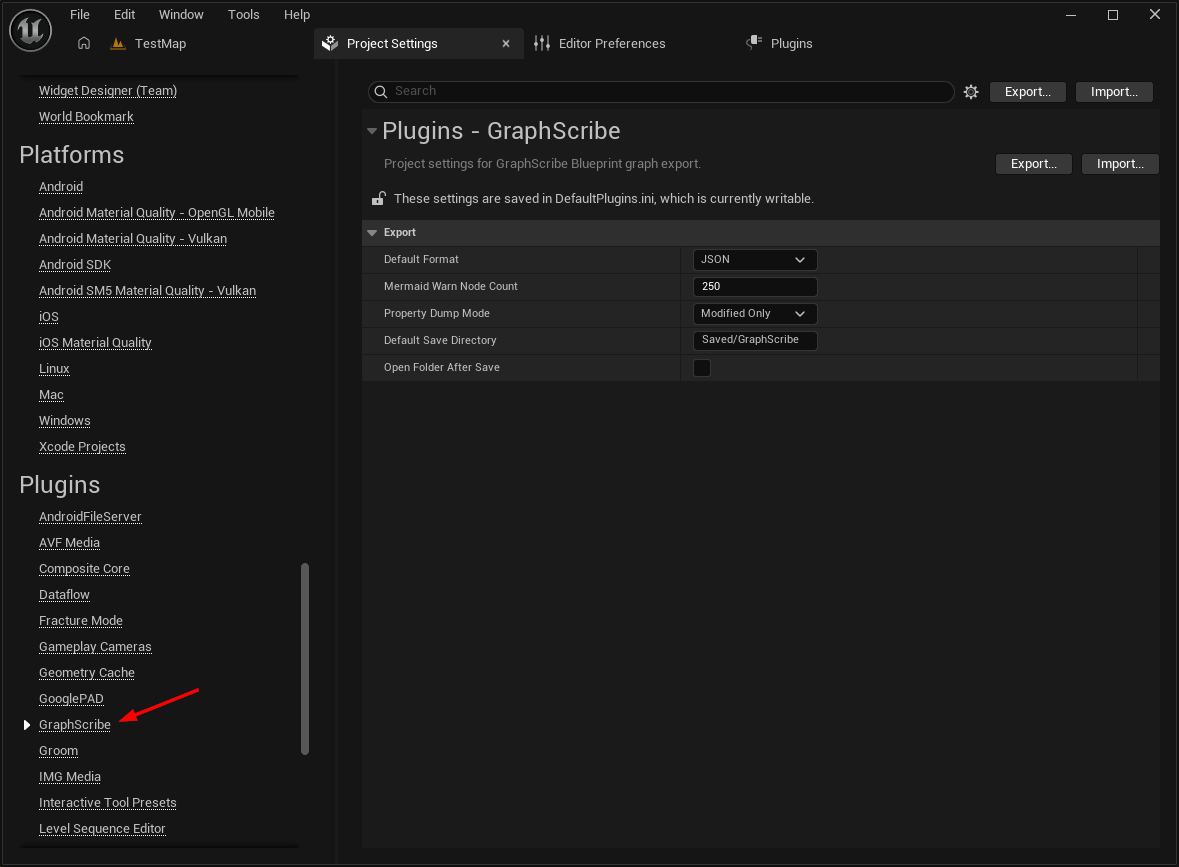Click the Mermaid Warn Node Count field
This screenshot has height=867, width=1179.
[754, 286]
